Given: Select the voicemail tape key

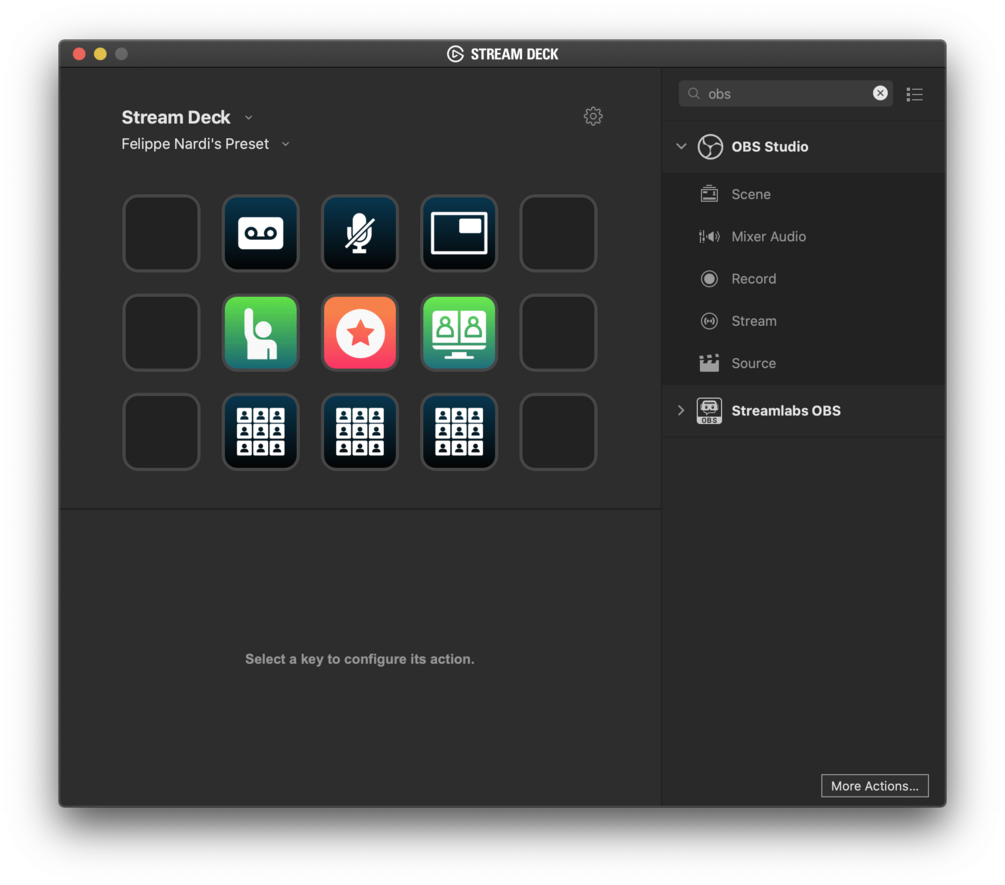Looking at the screenshot, I should (x=260, y=233).
